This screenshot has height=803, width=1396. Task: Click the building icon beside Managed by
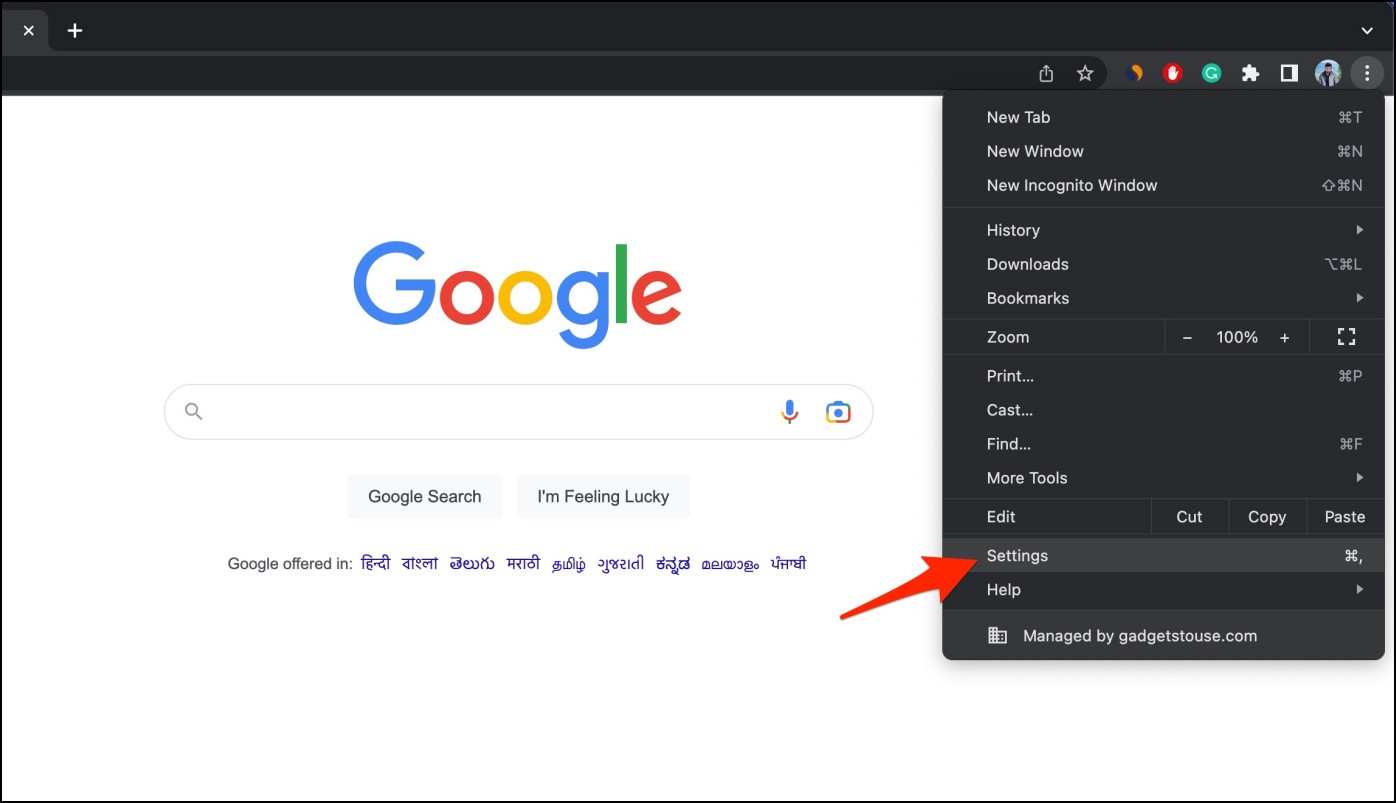997,636
